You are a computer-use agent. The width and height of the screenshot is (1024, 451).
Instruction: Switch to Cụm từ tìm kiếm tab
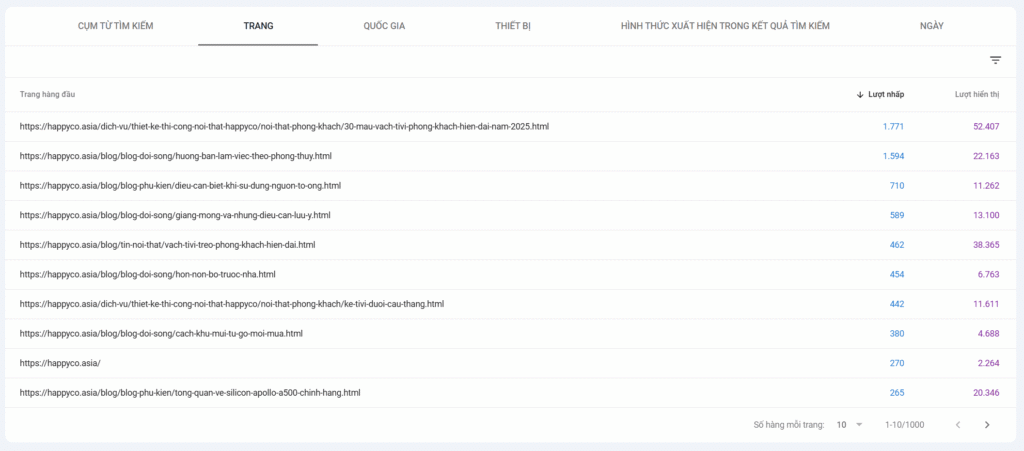coord(116,25)
